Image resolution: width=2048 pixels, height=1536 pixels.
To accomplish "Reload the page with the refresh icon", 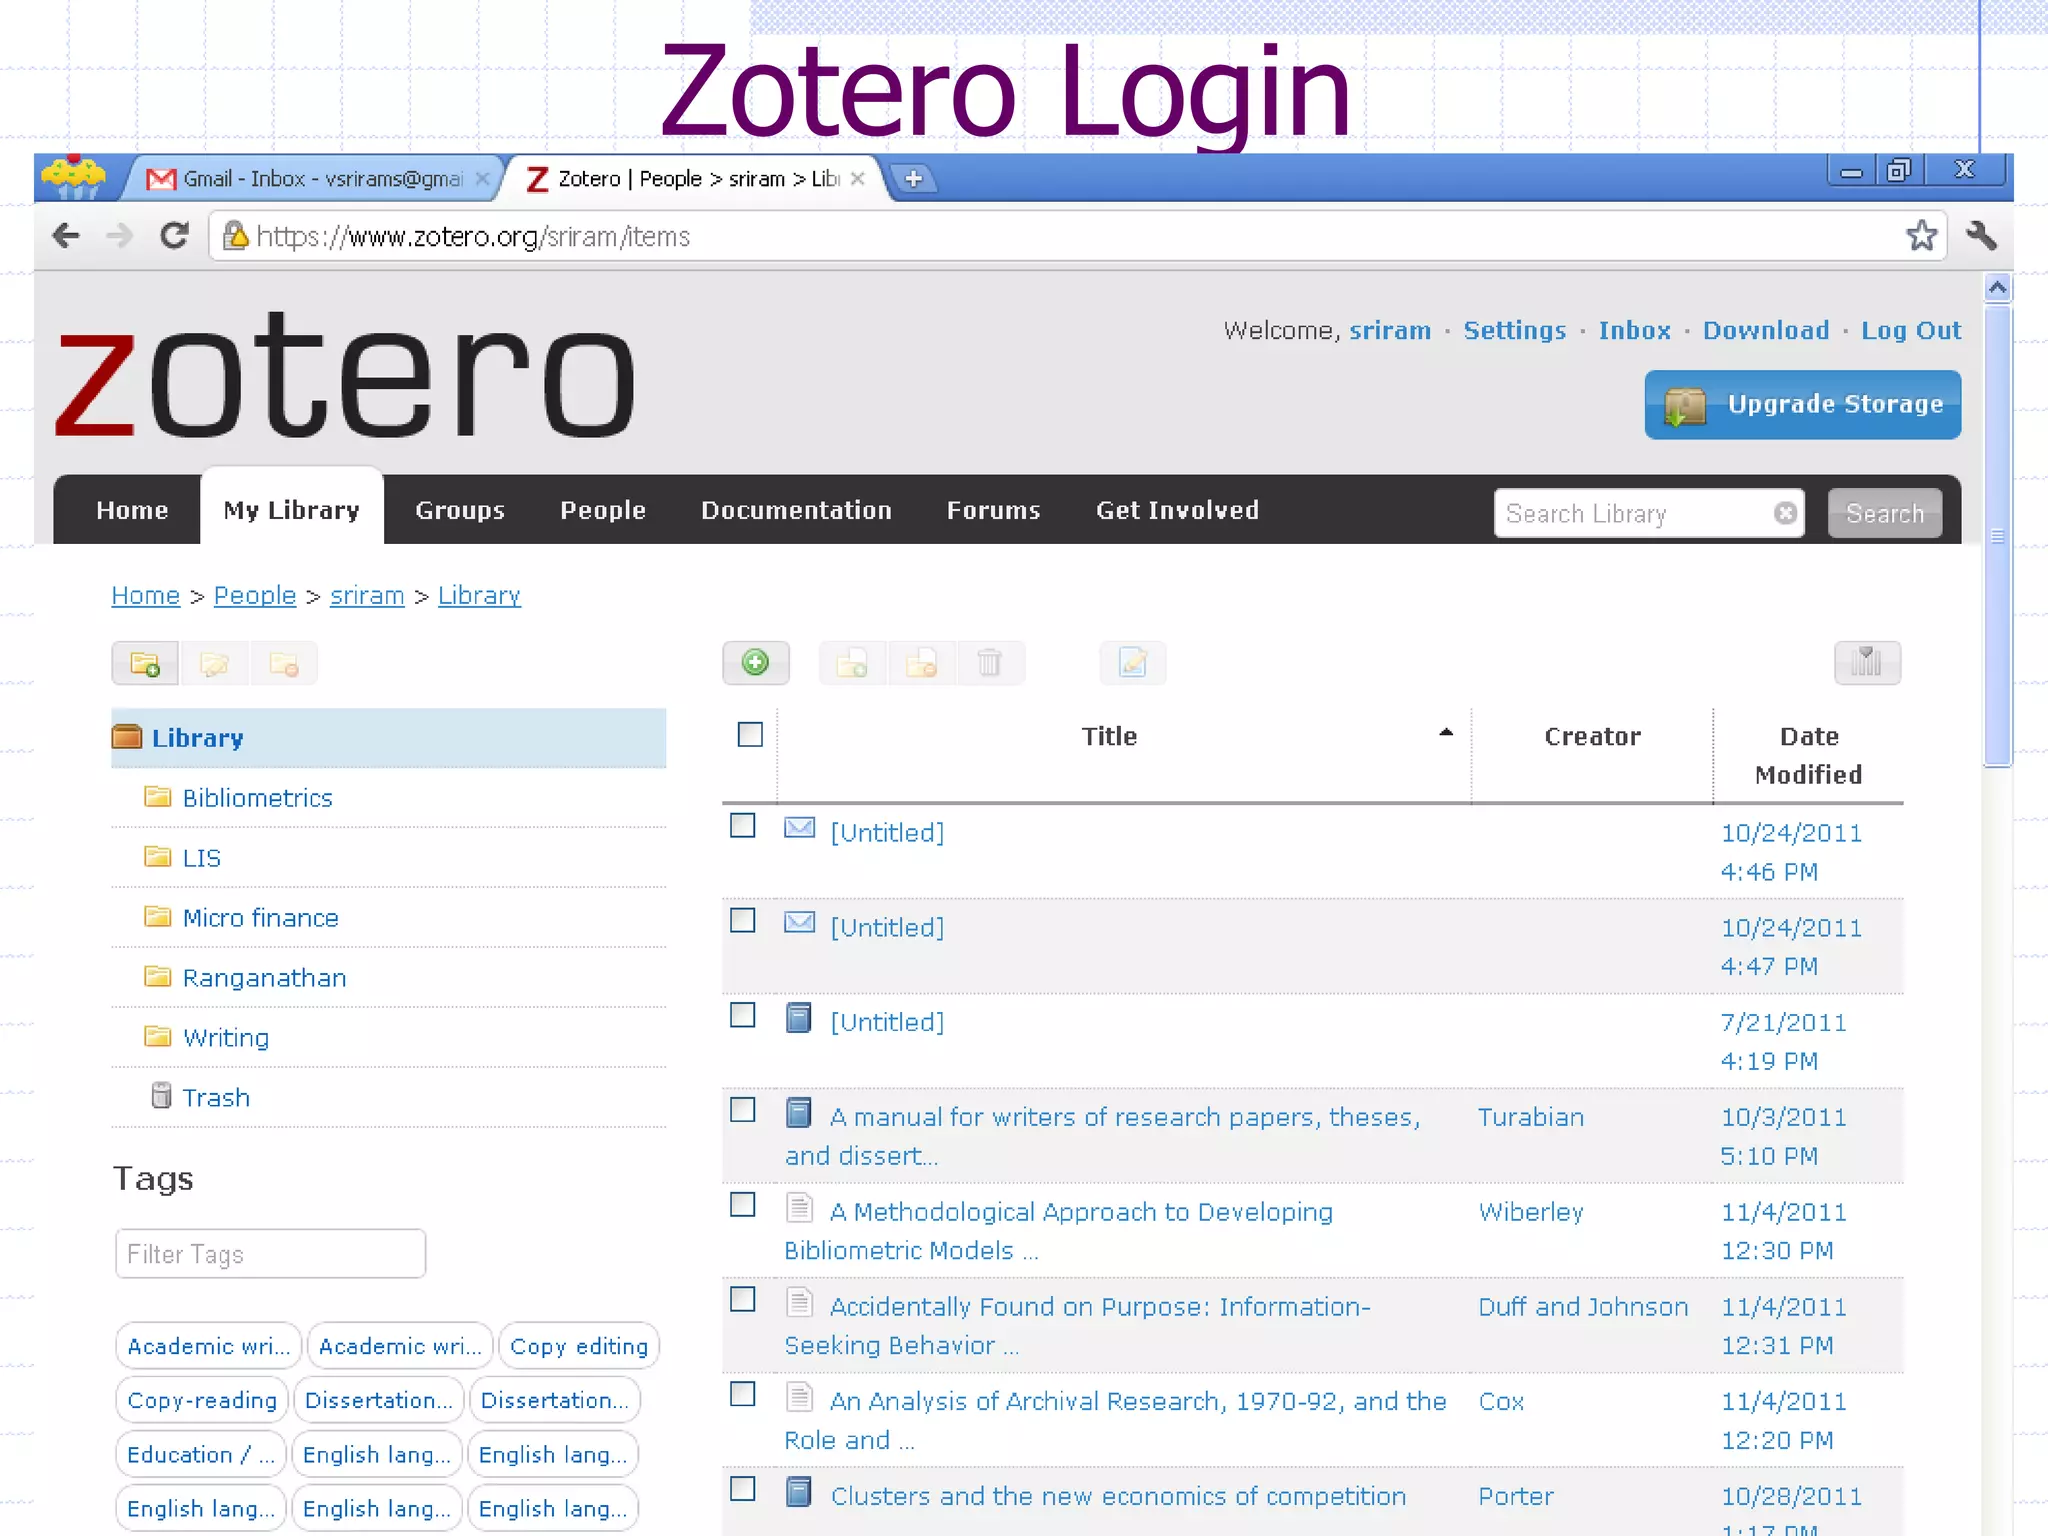I will pyautogui.click(x=175, y=237).
